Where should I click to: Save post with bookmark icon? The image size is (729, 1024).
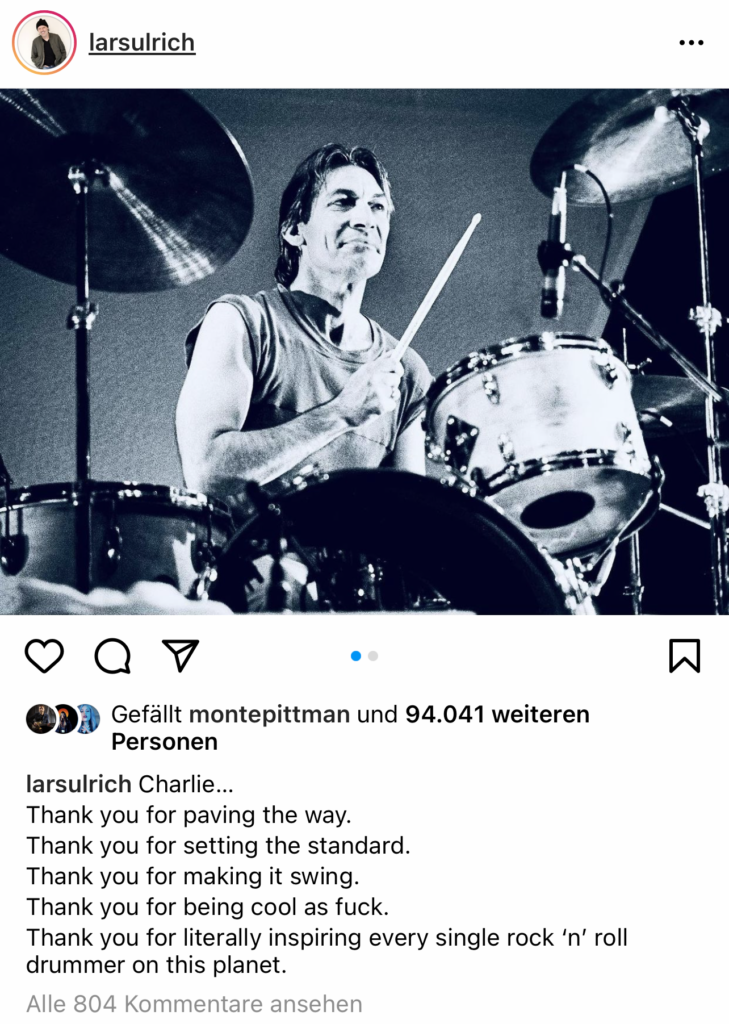click(684, 656)
